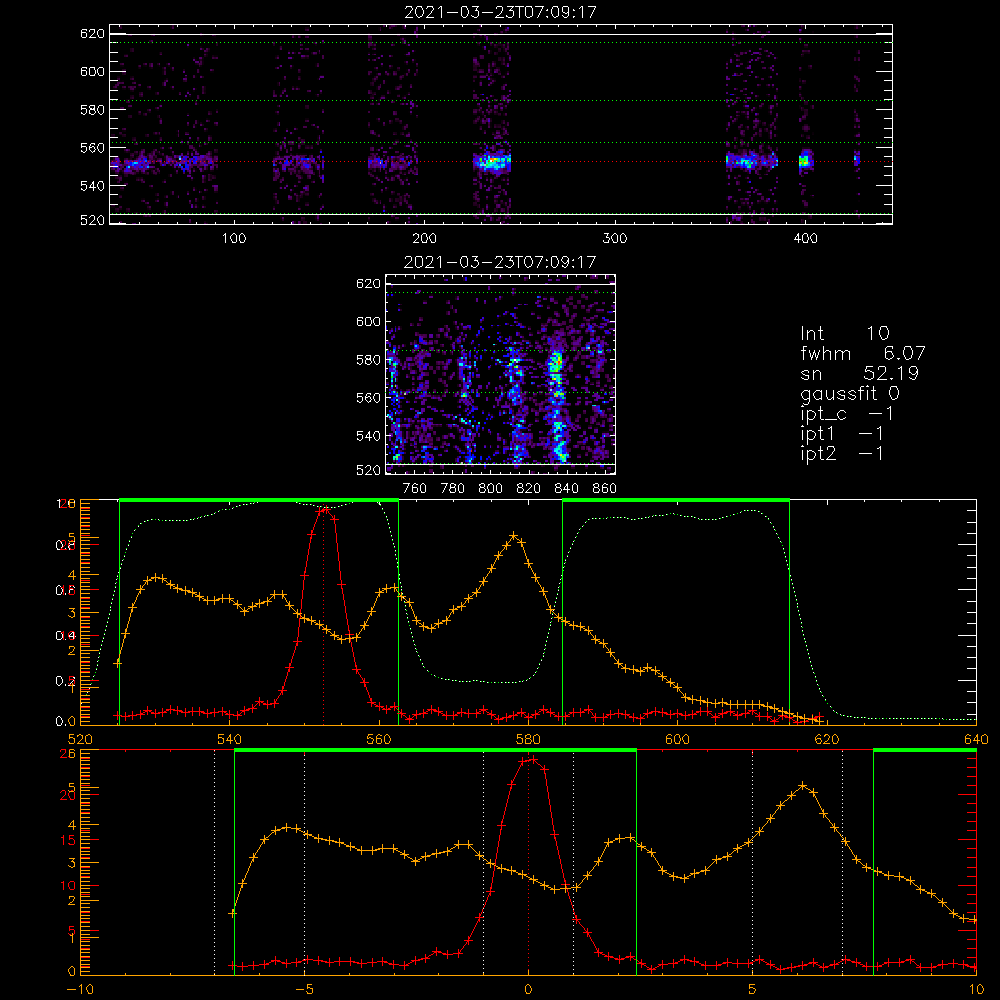Click x-axis label 620 on third plot
This screenshot has height=1000, width=1000.
point(827,739)
